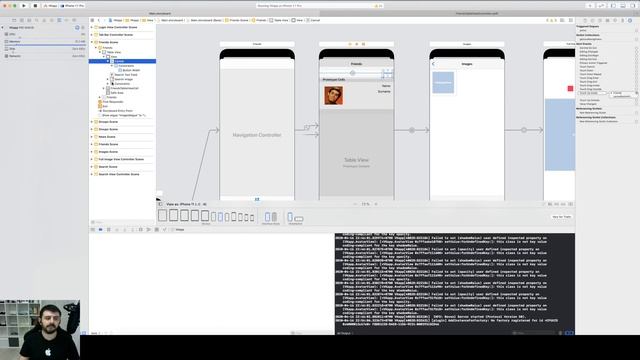This screenshot has height=360, width=640.
Task: Choose the iPhone 11 Pro run destination
Action: click(x=73, y=6)
